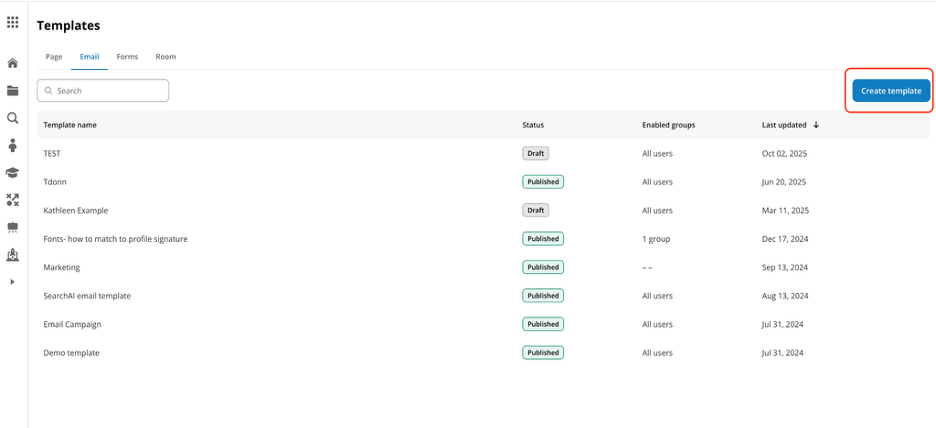Open the SearchAI email template
Image resolution: width=936 pixels, height=428 pixels.
click(x=87, y=296)
